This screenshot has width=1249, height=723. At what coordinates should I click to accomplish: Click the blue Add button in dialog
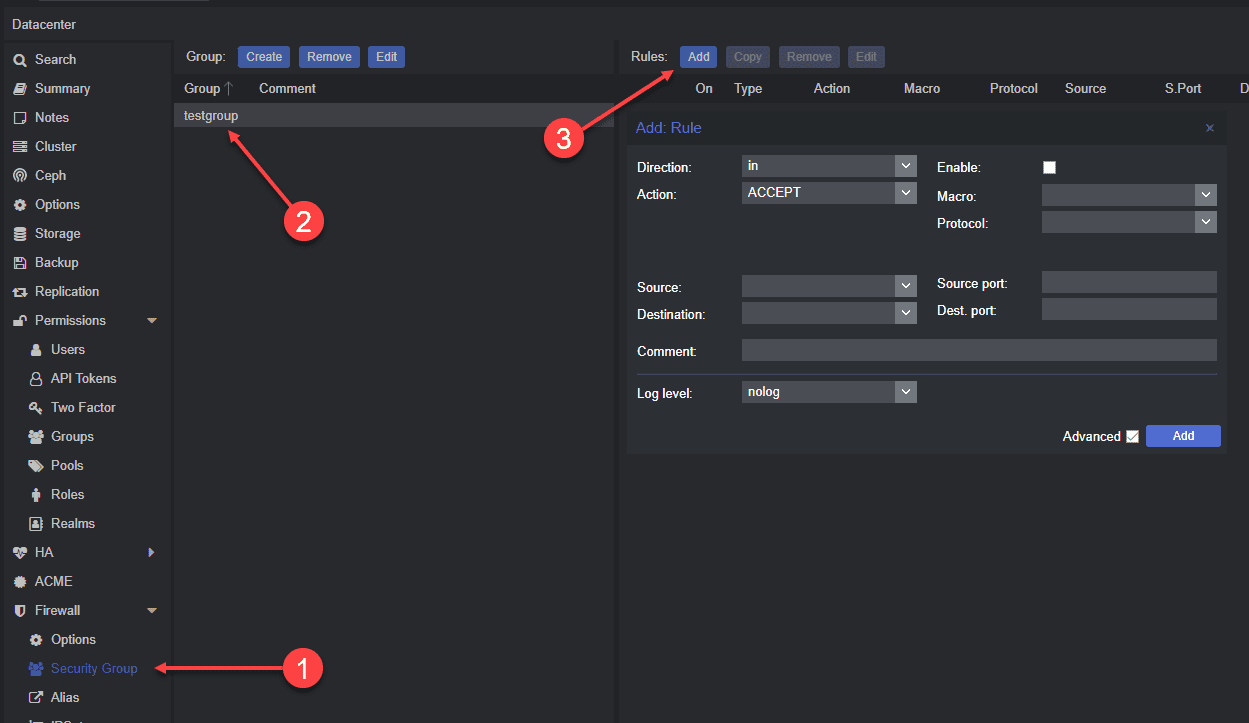(1183, 436)
